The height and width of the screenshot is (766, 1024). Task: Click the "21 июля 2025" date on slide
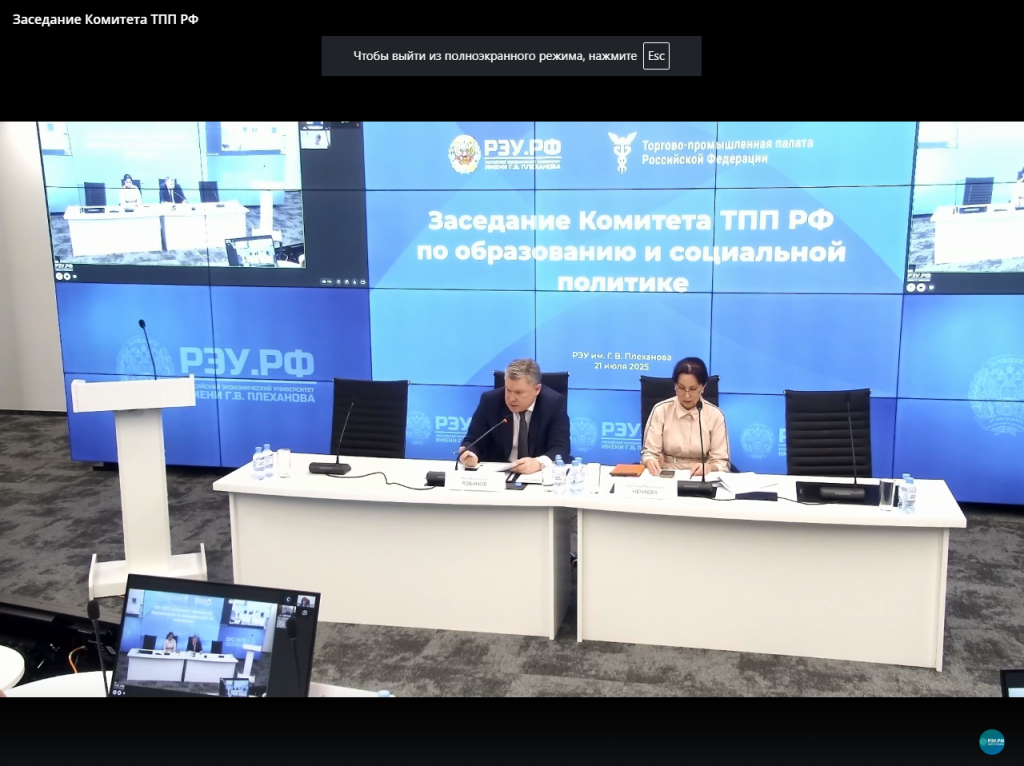pyautogui.click(x=621, y=366)
